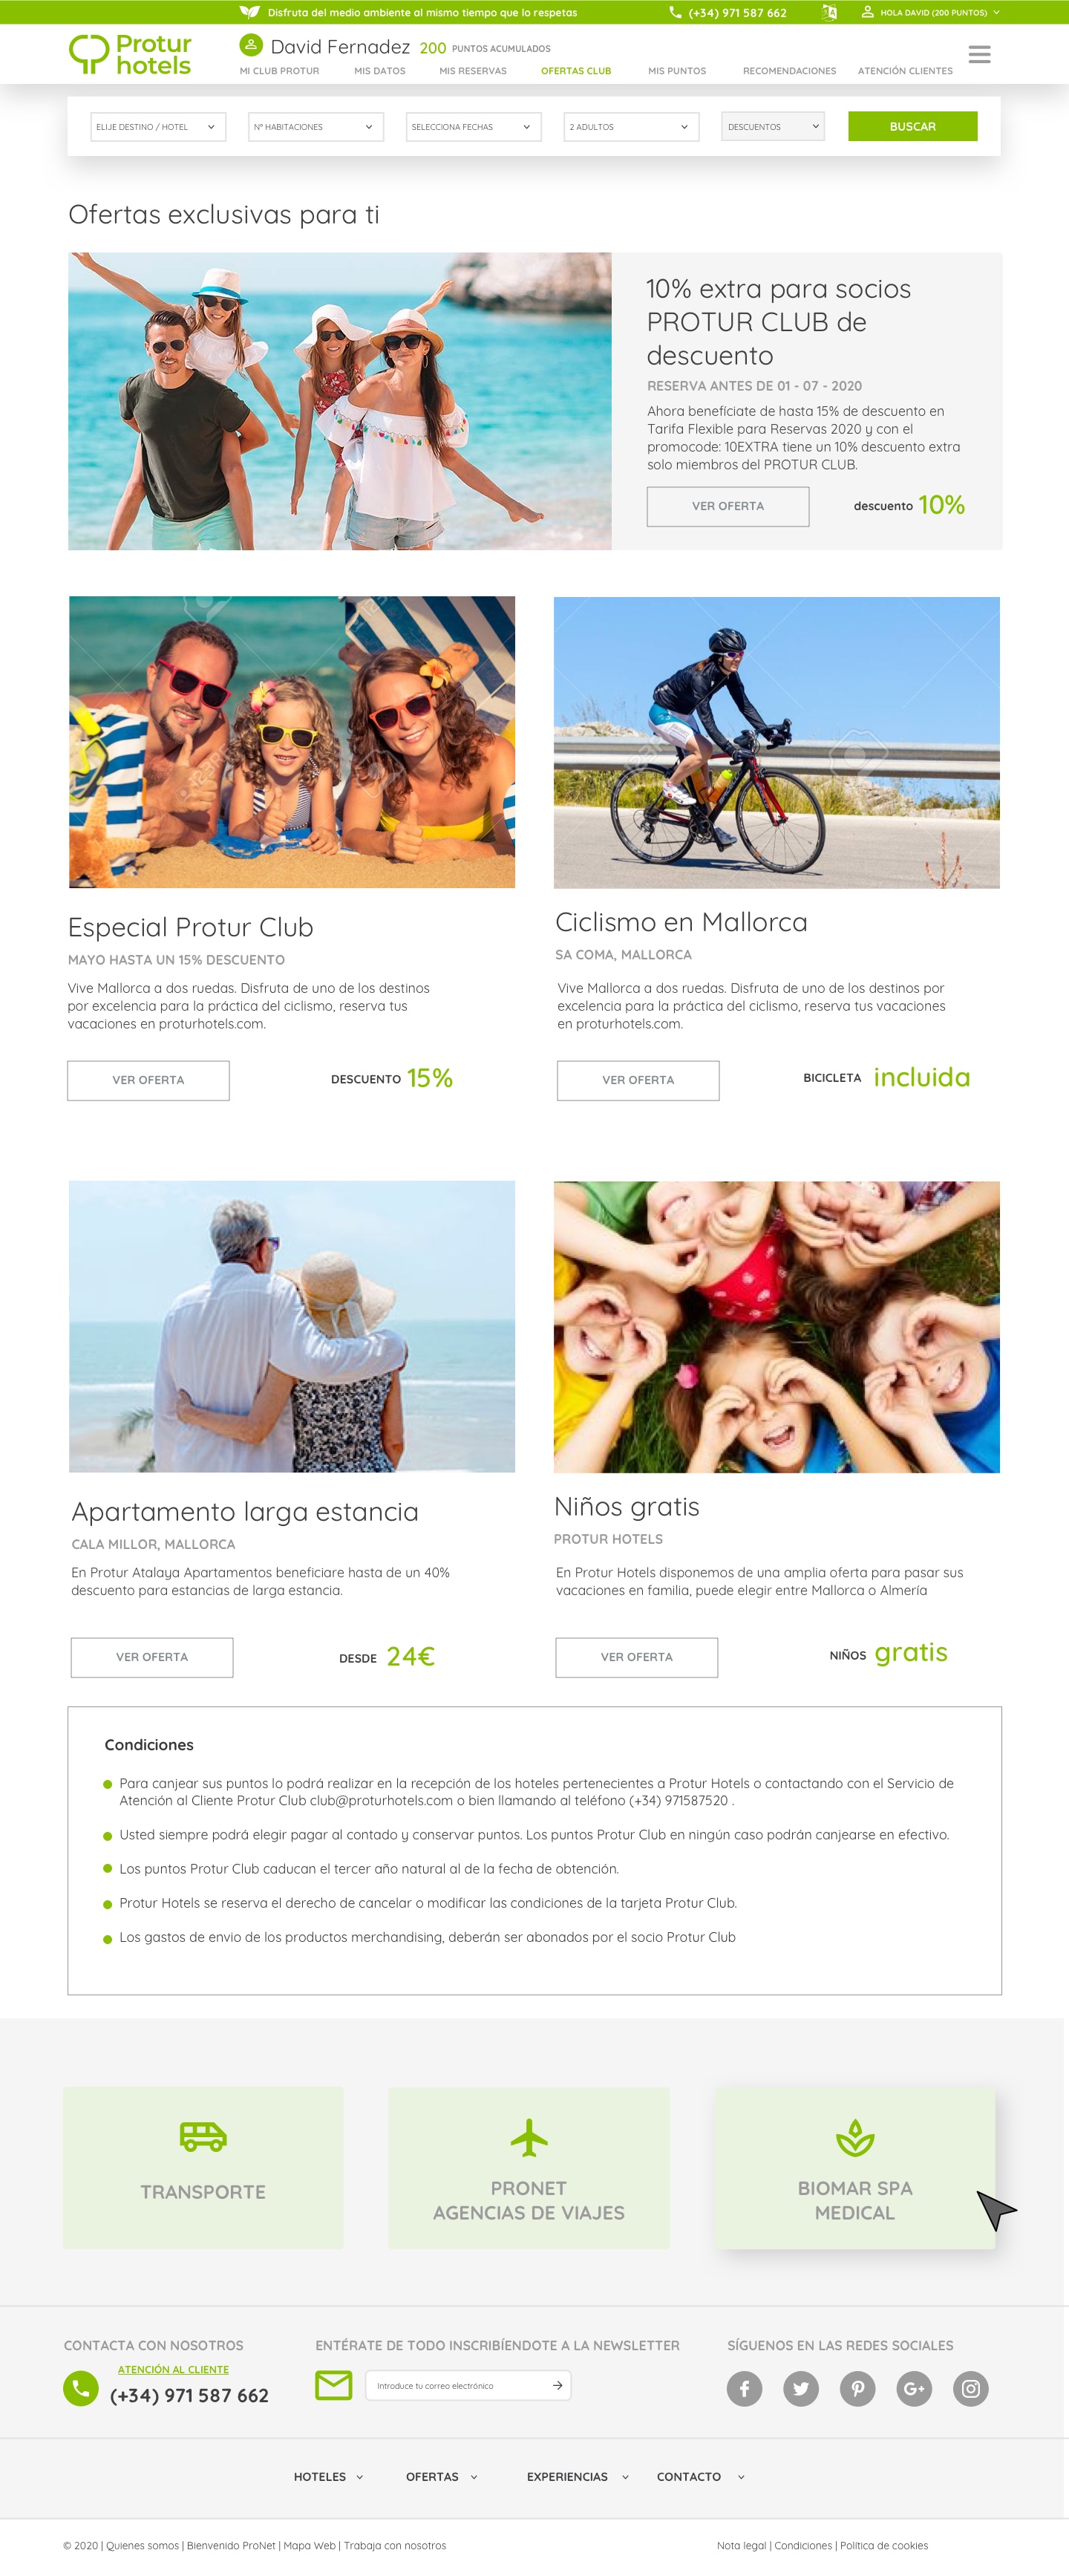
Task: Open the Biomar Spa Medical card
Action: 854,2167
